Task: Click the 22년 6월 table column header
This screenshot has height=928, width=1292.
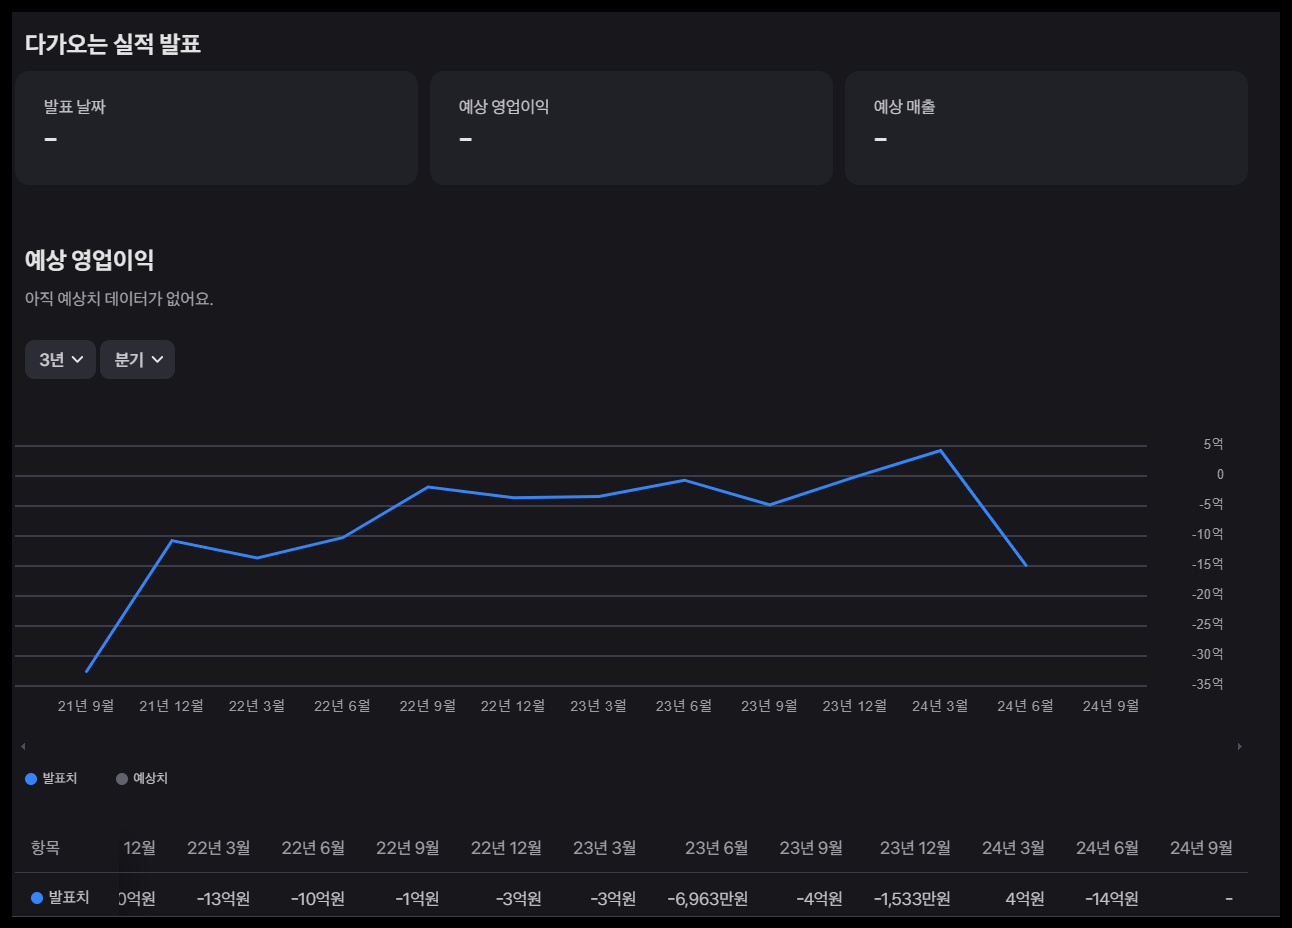Action: click(313, 848)
